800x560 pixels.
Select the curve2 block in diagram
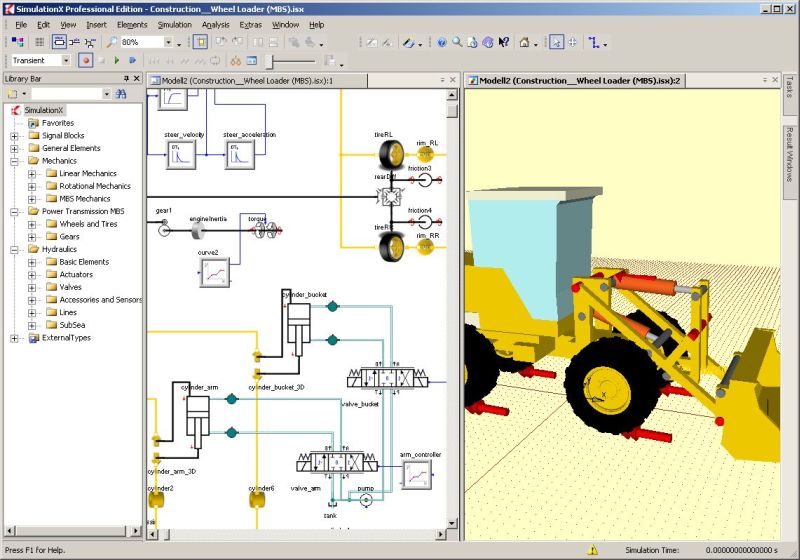[x=214, y=272]
